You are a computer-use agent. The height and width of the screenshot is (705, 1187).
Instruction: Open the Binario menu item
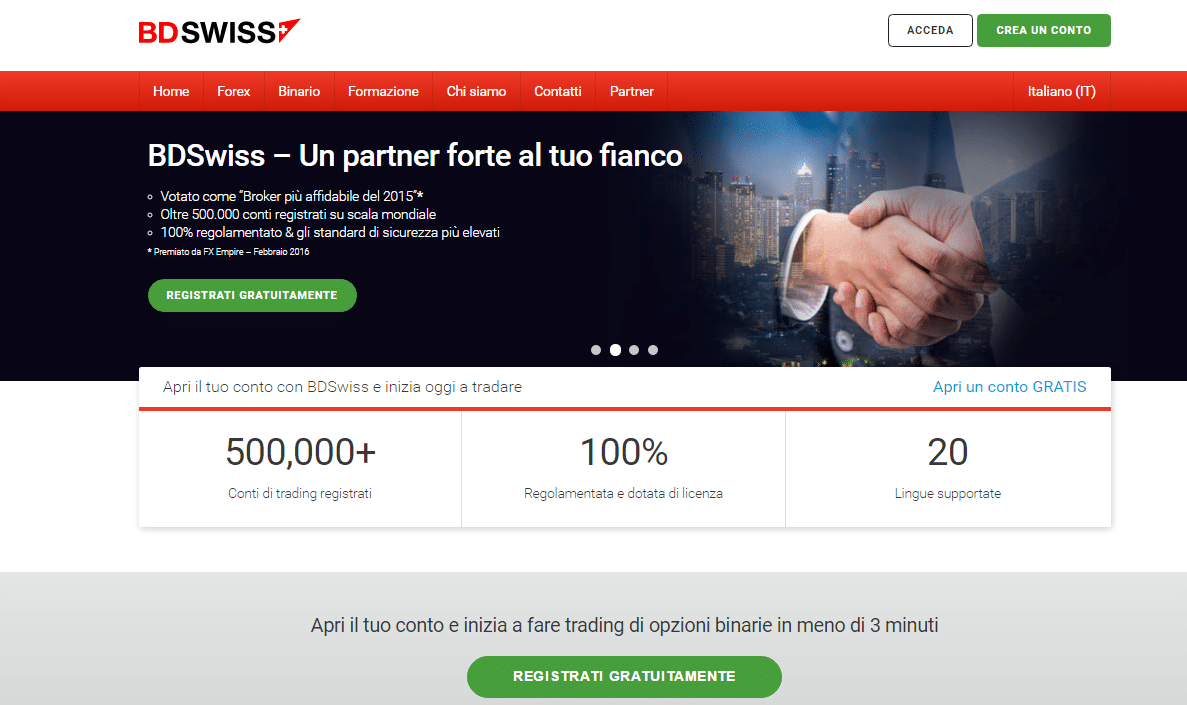tap(299, 91)
